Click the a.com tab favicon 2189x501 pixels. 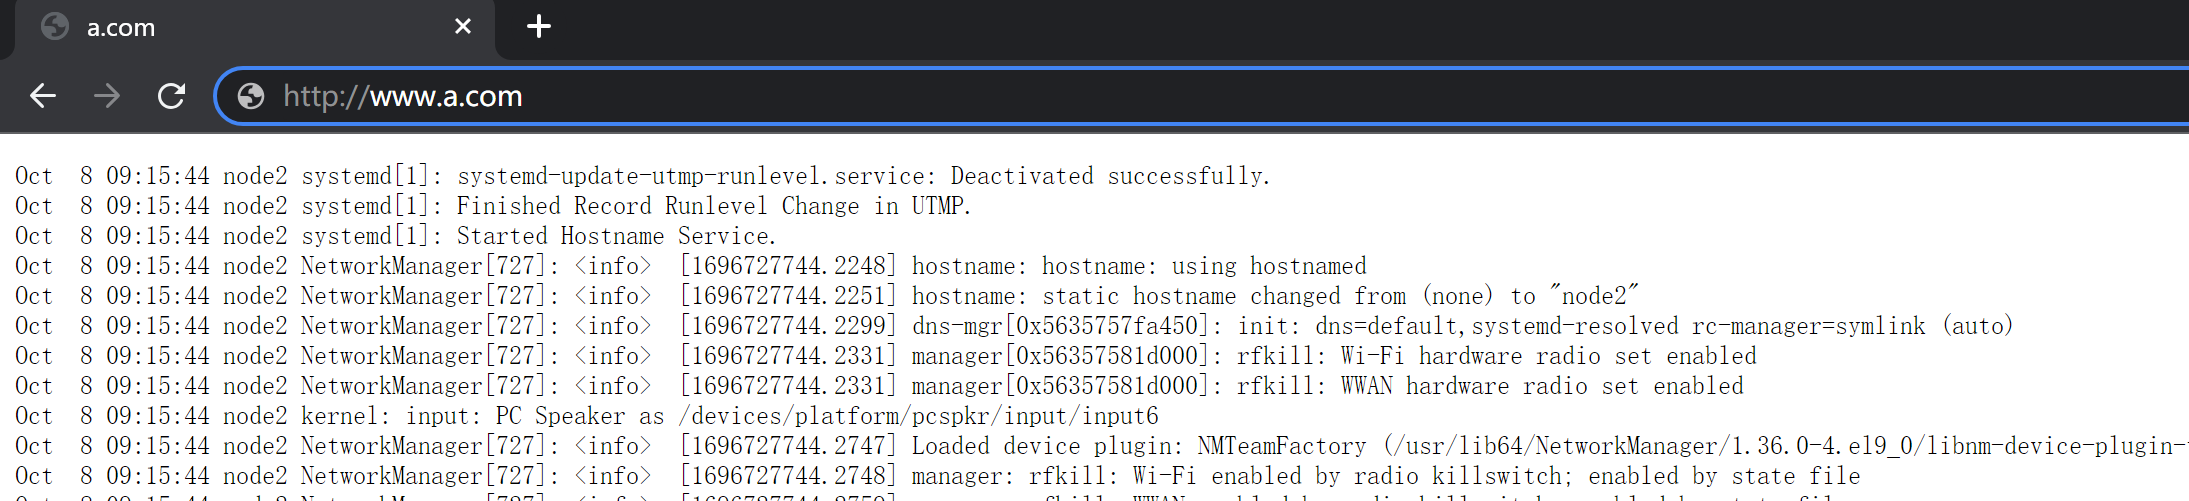[x=55, y=27]
